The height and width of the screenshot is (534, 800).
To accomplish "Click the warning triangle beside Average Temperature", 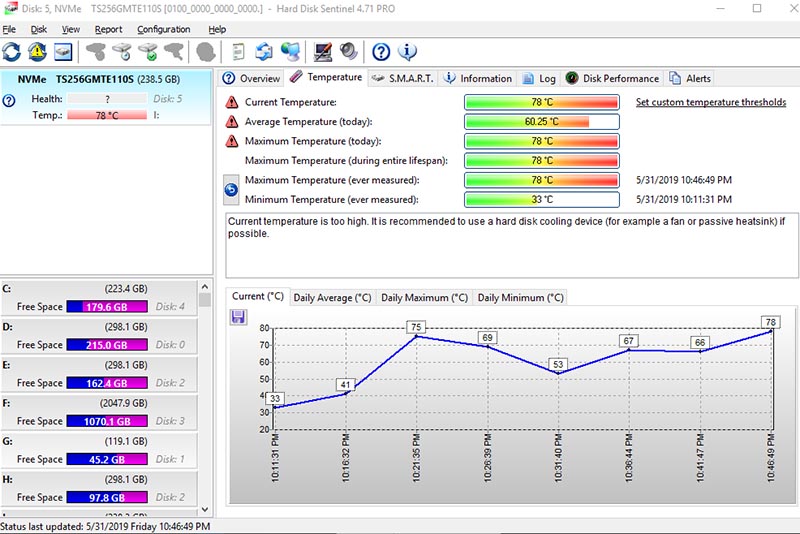I will (232, 121).
